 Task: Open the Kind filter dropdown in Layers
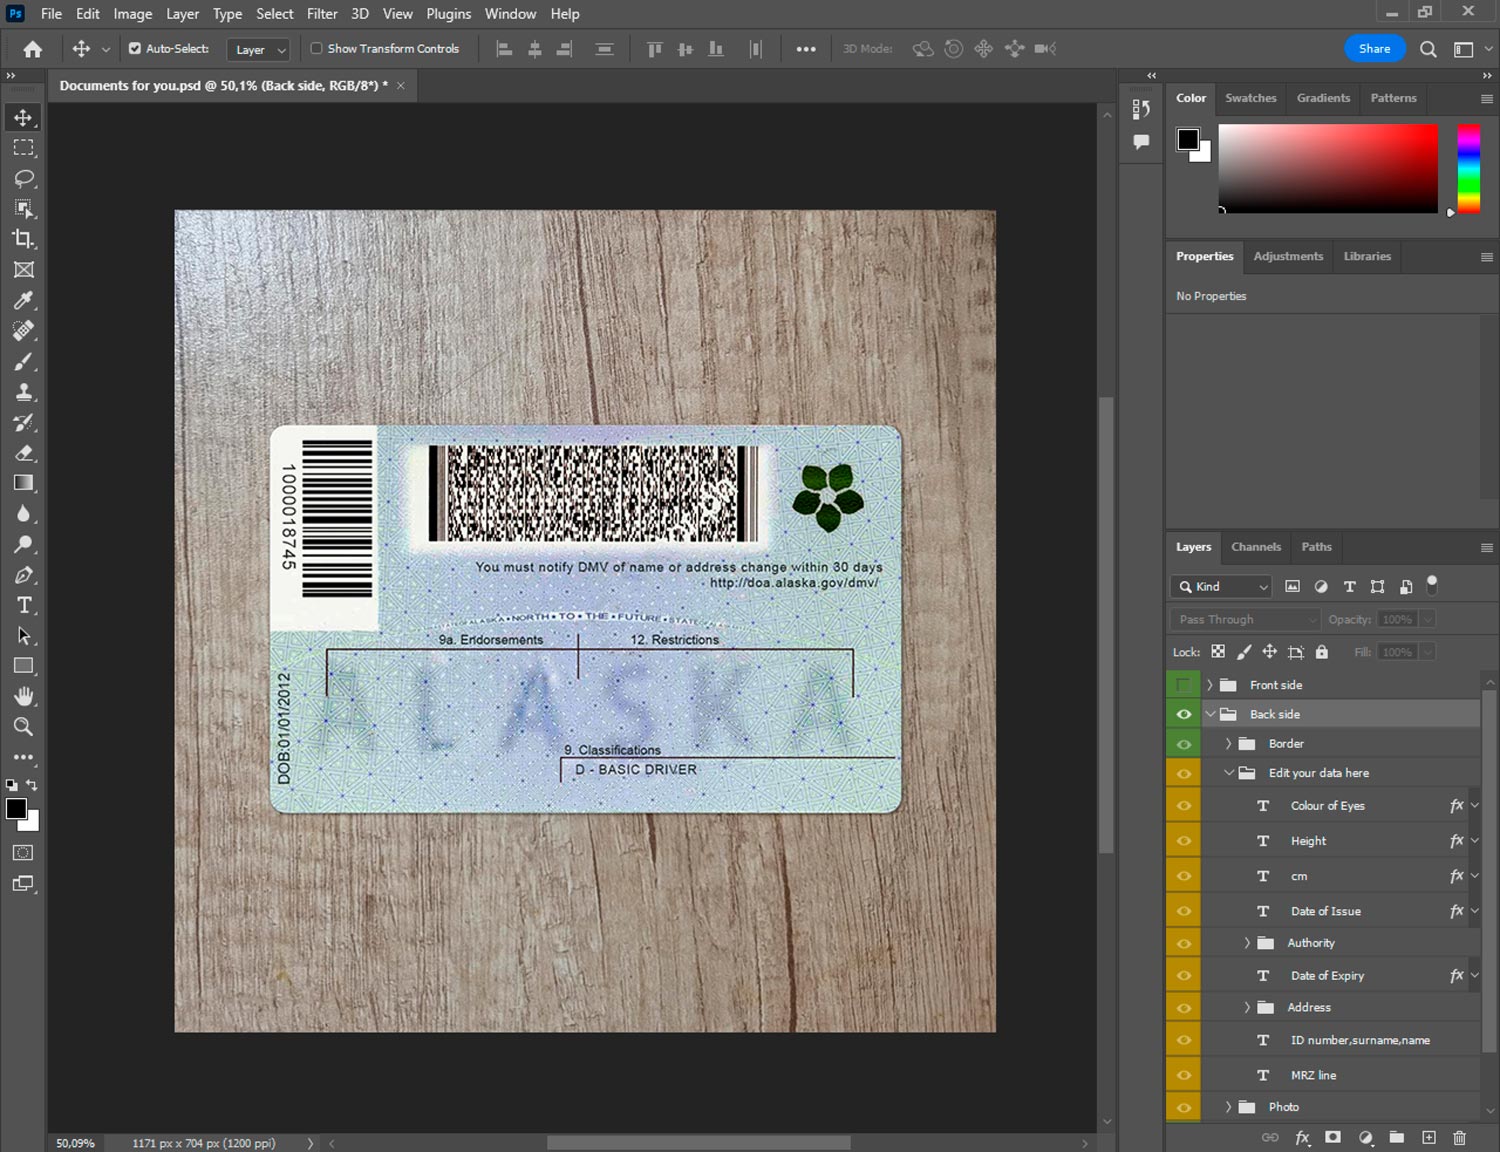point(1222,587)
